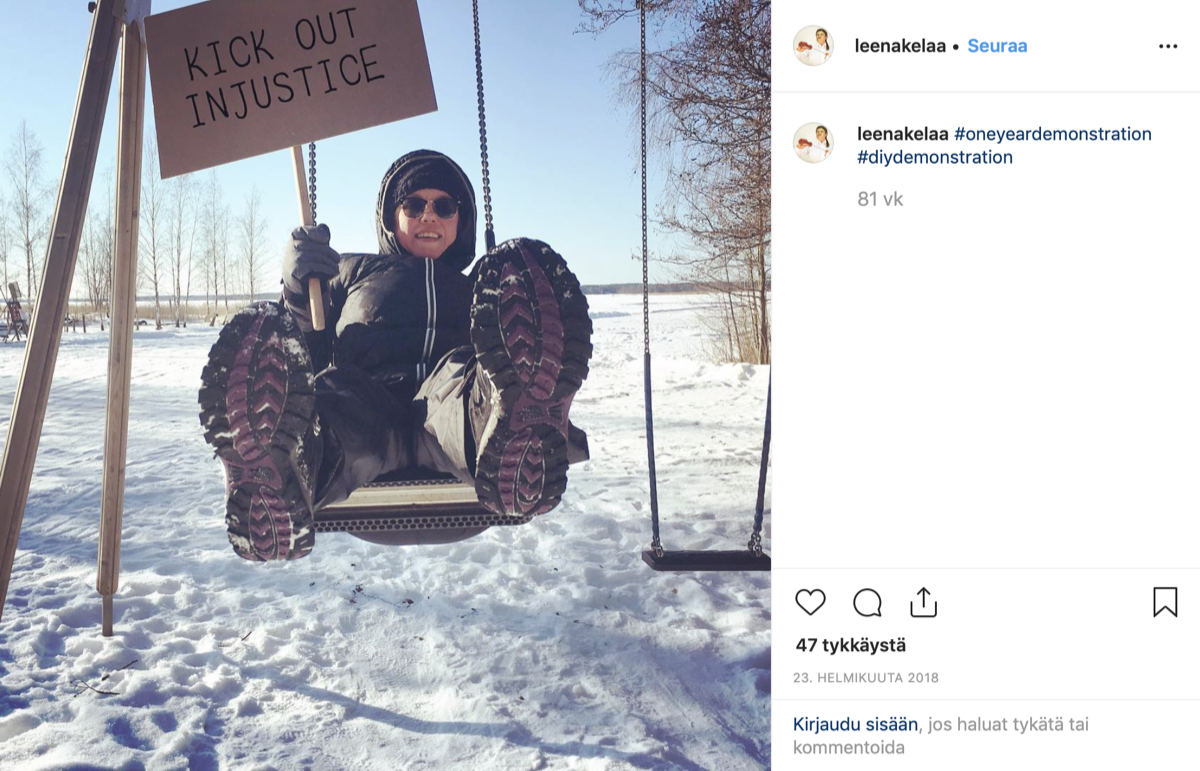Click leenakelaa profile avatar in header
Viewport: 1200px width, 771px height.
[x=813, y=46]
